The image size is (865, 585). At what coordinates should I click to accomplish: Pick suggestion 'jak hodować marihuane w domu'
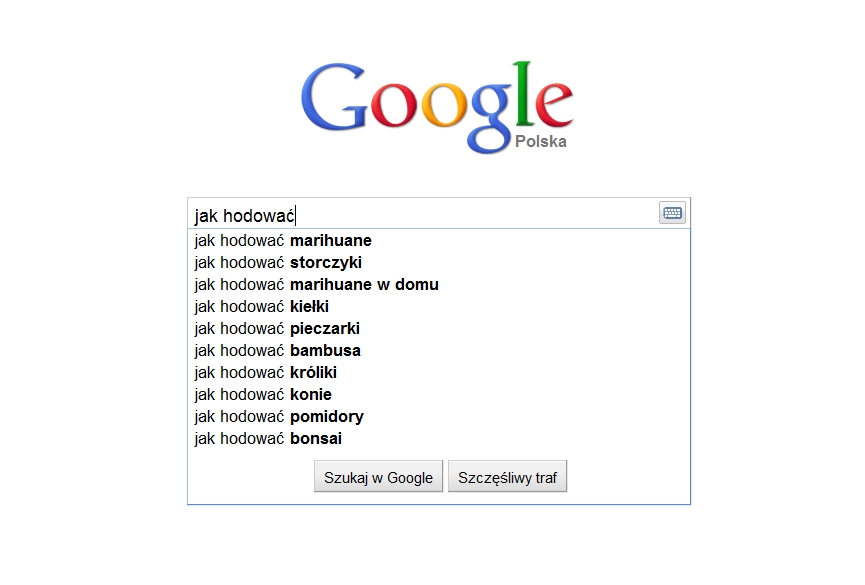pyautogui.click(x=439, y=285)
